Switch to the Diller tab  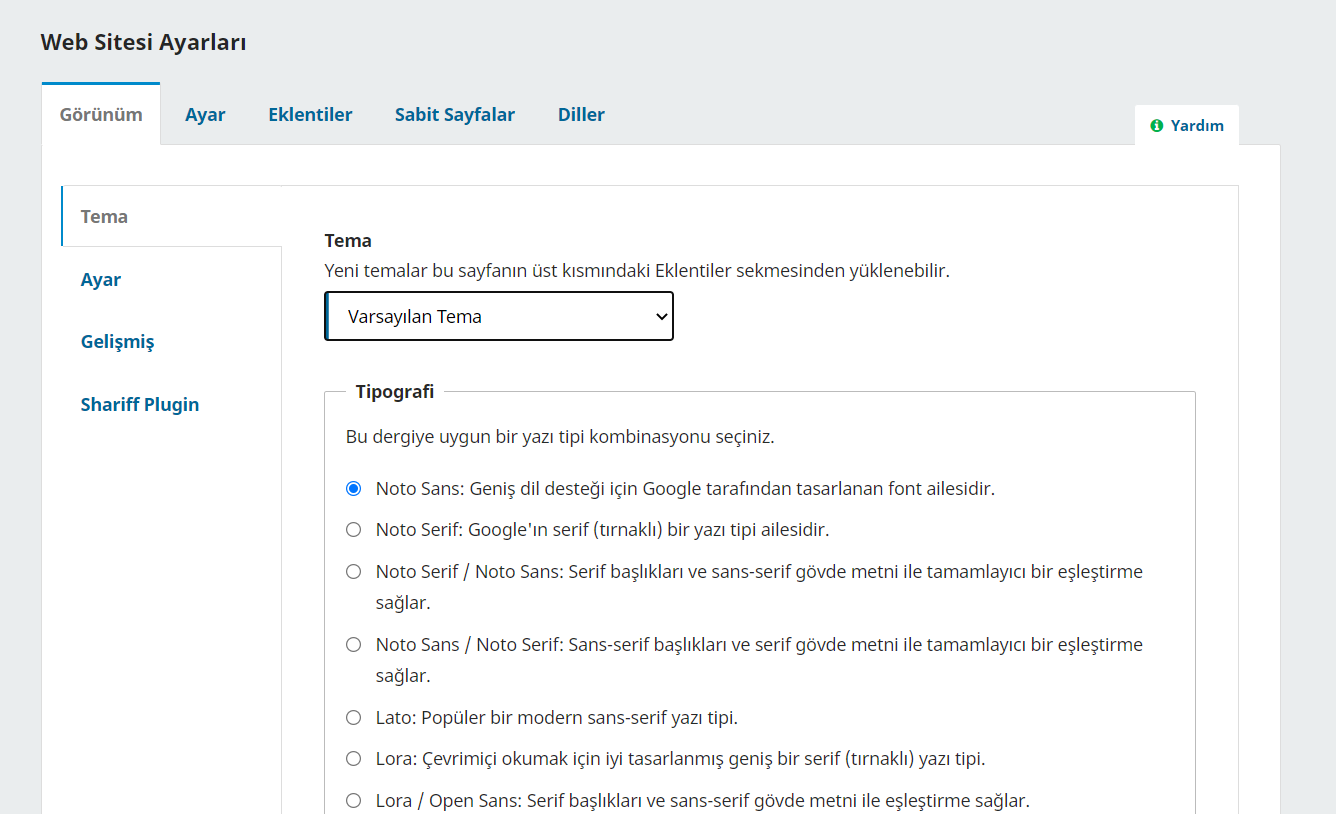(x=581, y=114)
